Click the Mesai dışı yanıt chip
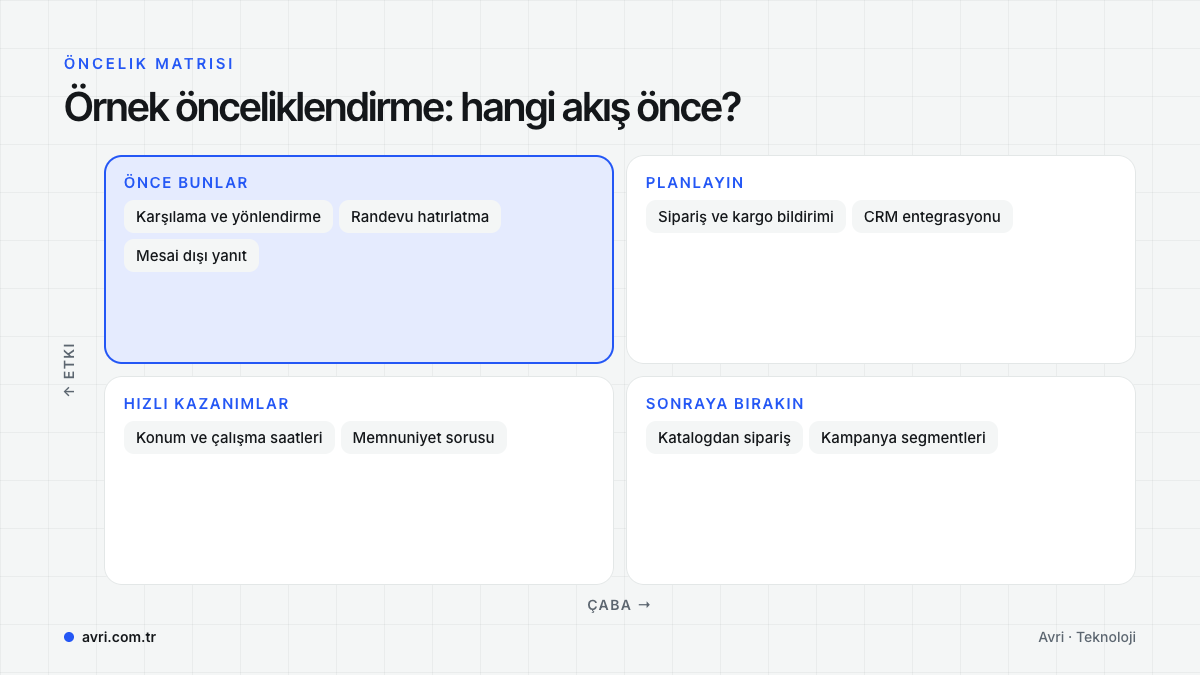This screenshot has height=675, width=1200. (191, 256)
